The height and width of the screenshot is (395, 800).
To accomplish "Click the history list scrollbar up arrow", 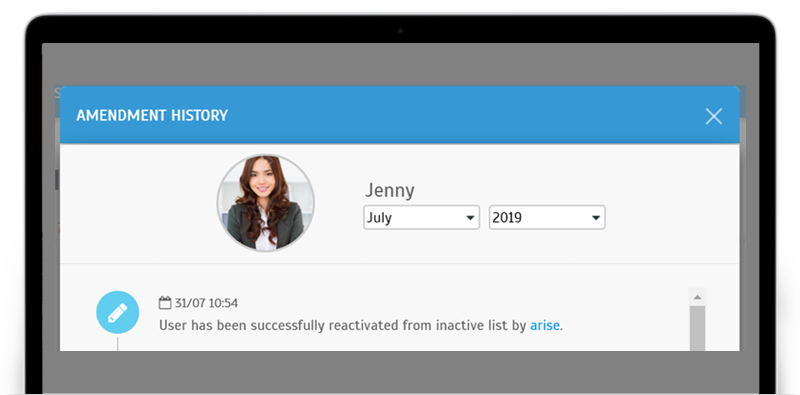I will tap(697, 297).
